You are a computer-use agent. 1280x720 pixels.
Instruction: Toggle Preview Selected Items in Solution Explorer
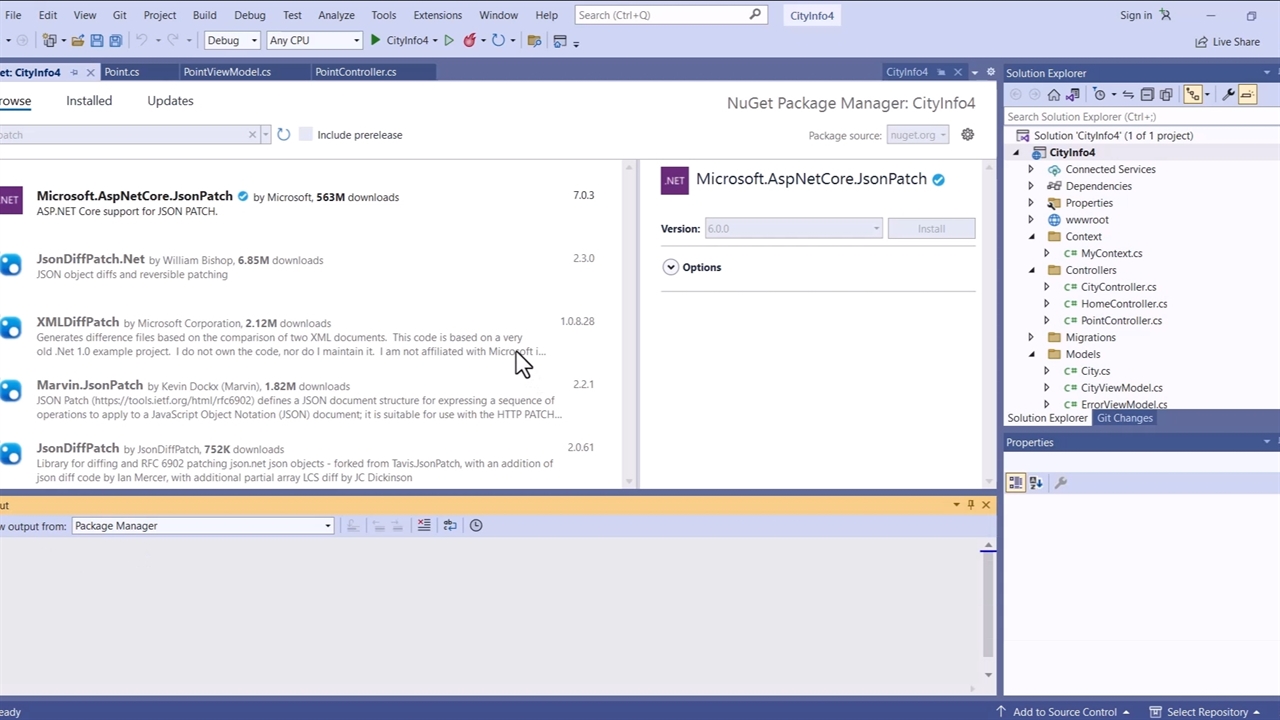1247,95
